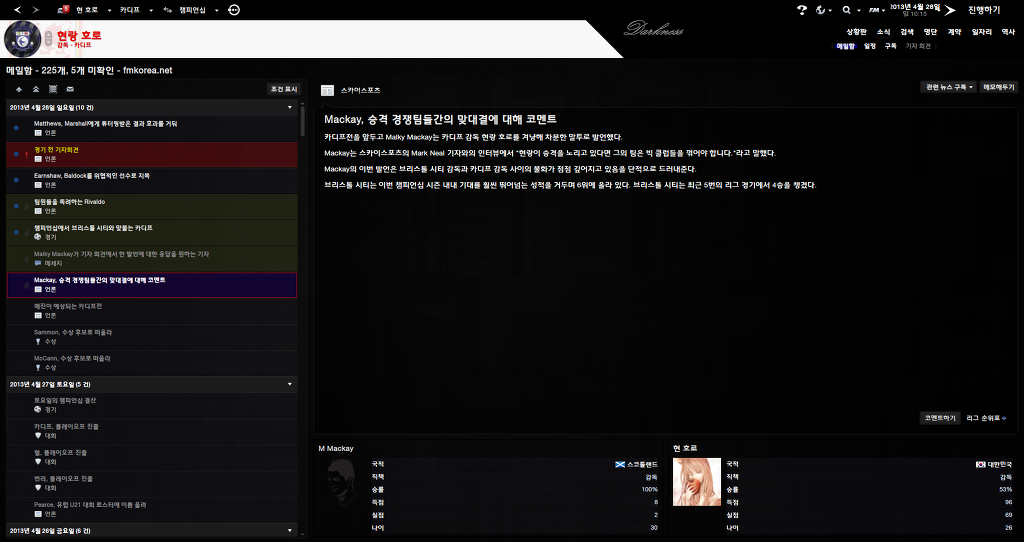The width and height of the screenshot is (1024, 542).
Task: Toggle unread dot on 챔피언십에서 브리스톨 시티와 맞붙는 카디프
Action: [16, 232]
